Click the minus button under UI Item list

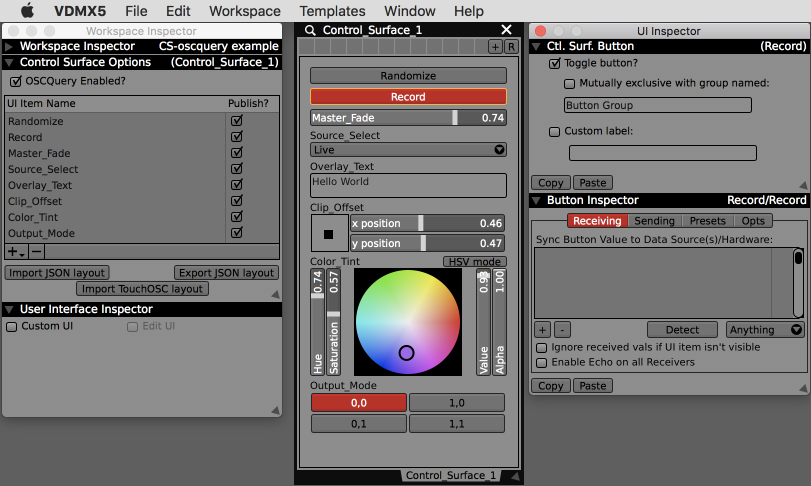tap(36, 252)
